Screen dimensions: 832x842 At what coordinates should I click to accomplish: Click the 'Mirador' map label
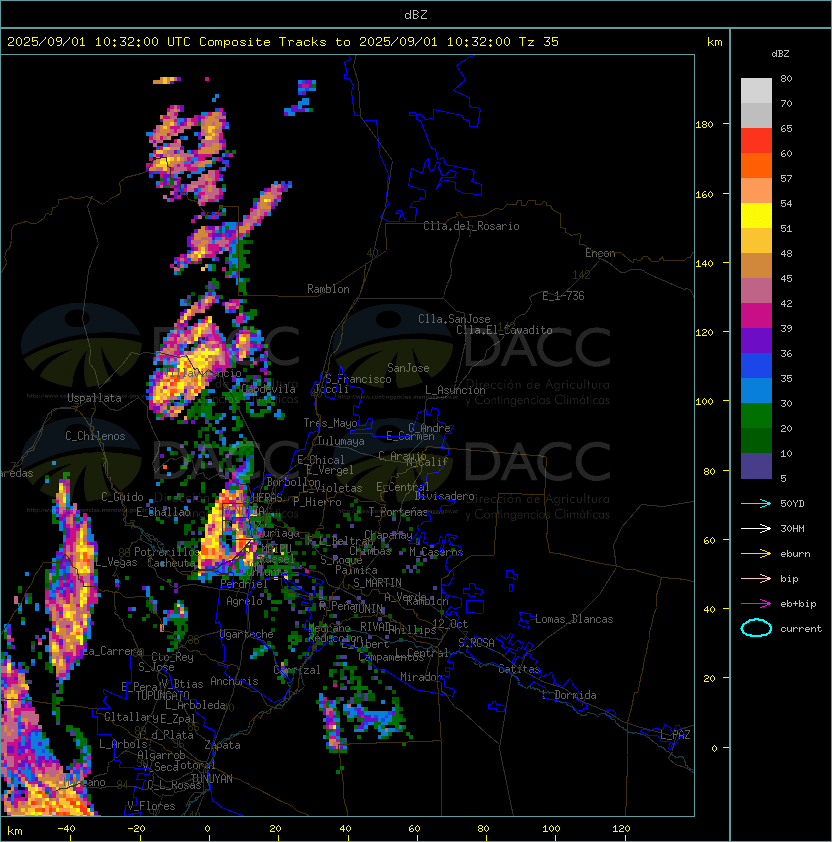coord(422,677)
